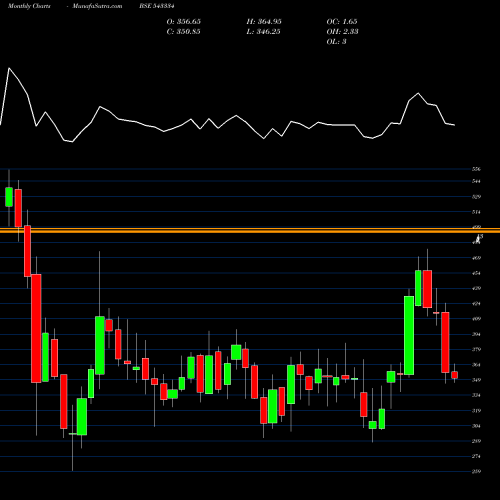Click the 529 price axis label

(476, 197)
